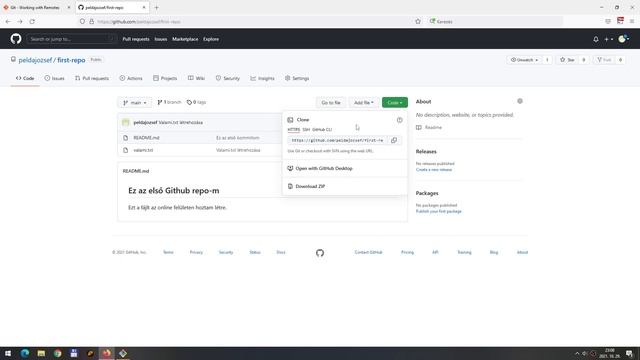Open Microsoft Edge from taskbar
Image resolution: width=640 pixels, height=360 pixels.
(24, 353)
